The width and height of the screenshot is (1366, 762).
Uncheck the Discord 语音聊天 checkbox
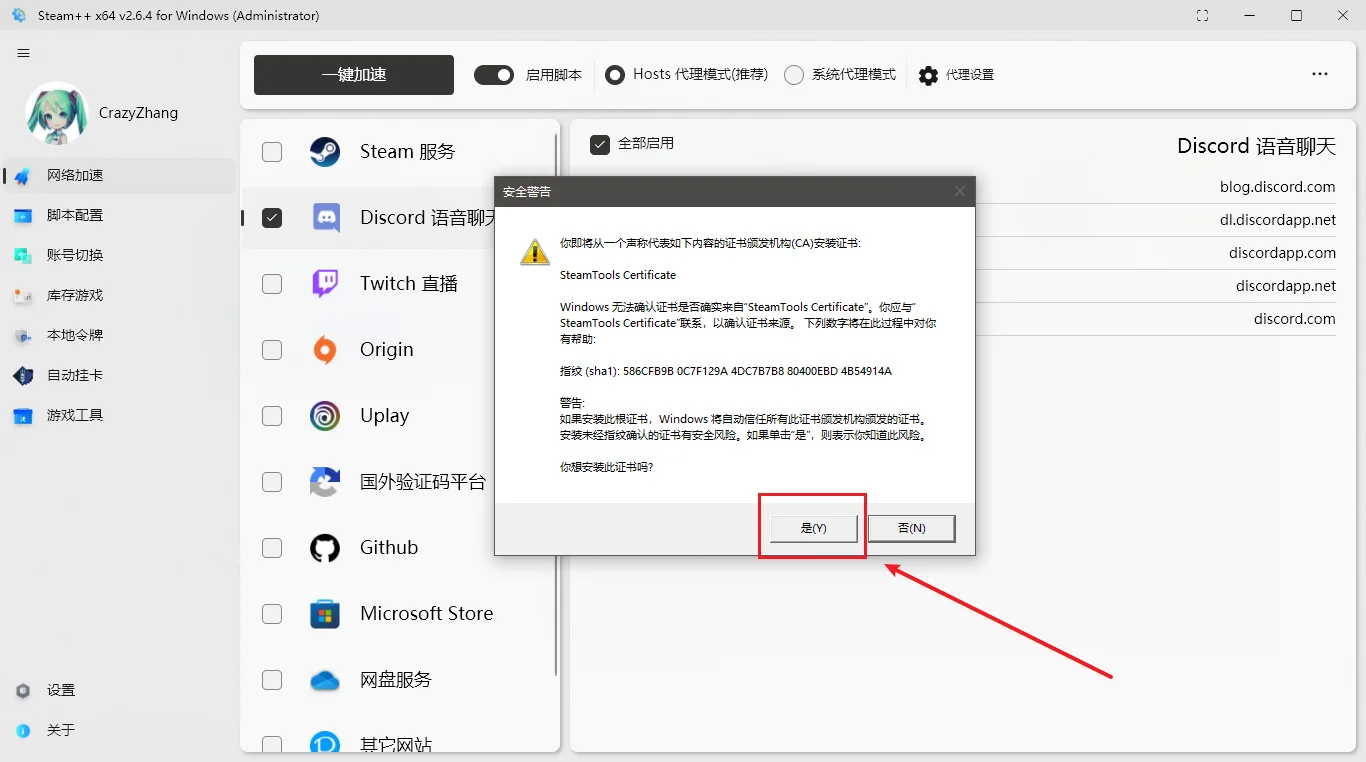(272, 218)
